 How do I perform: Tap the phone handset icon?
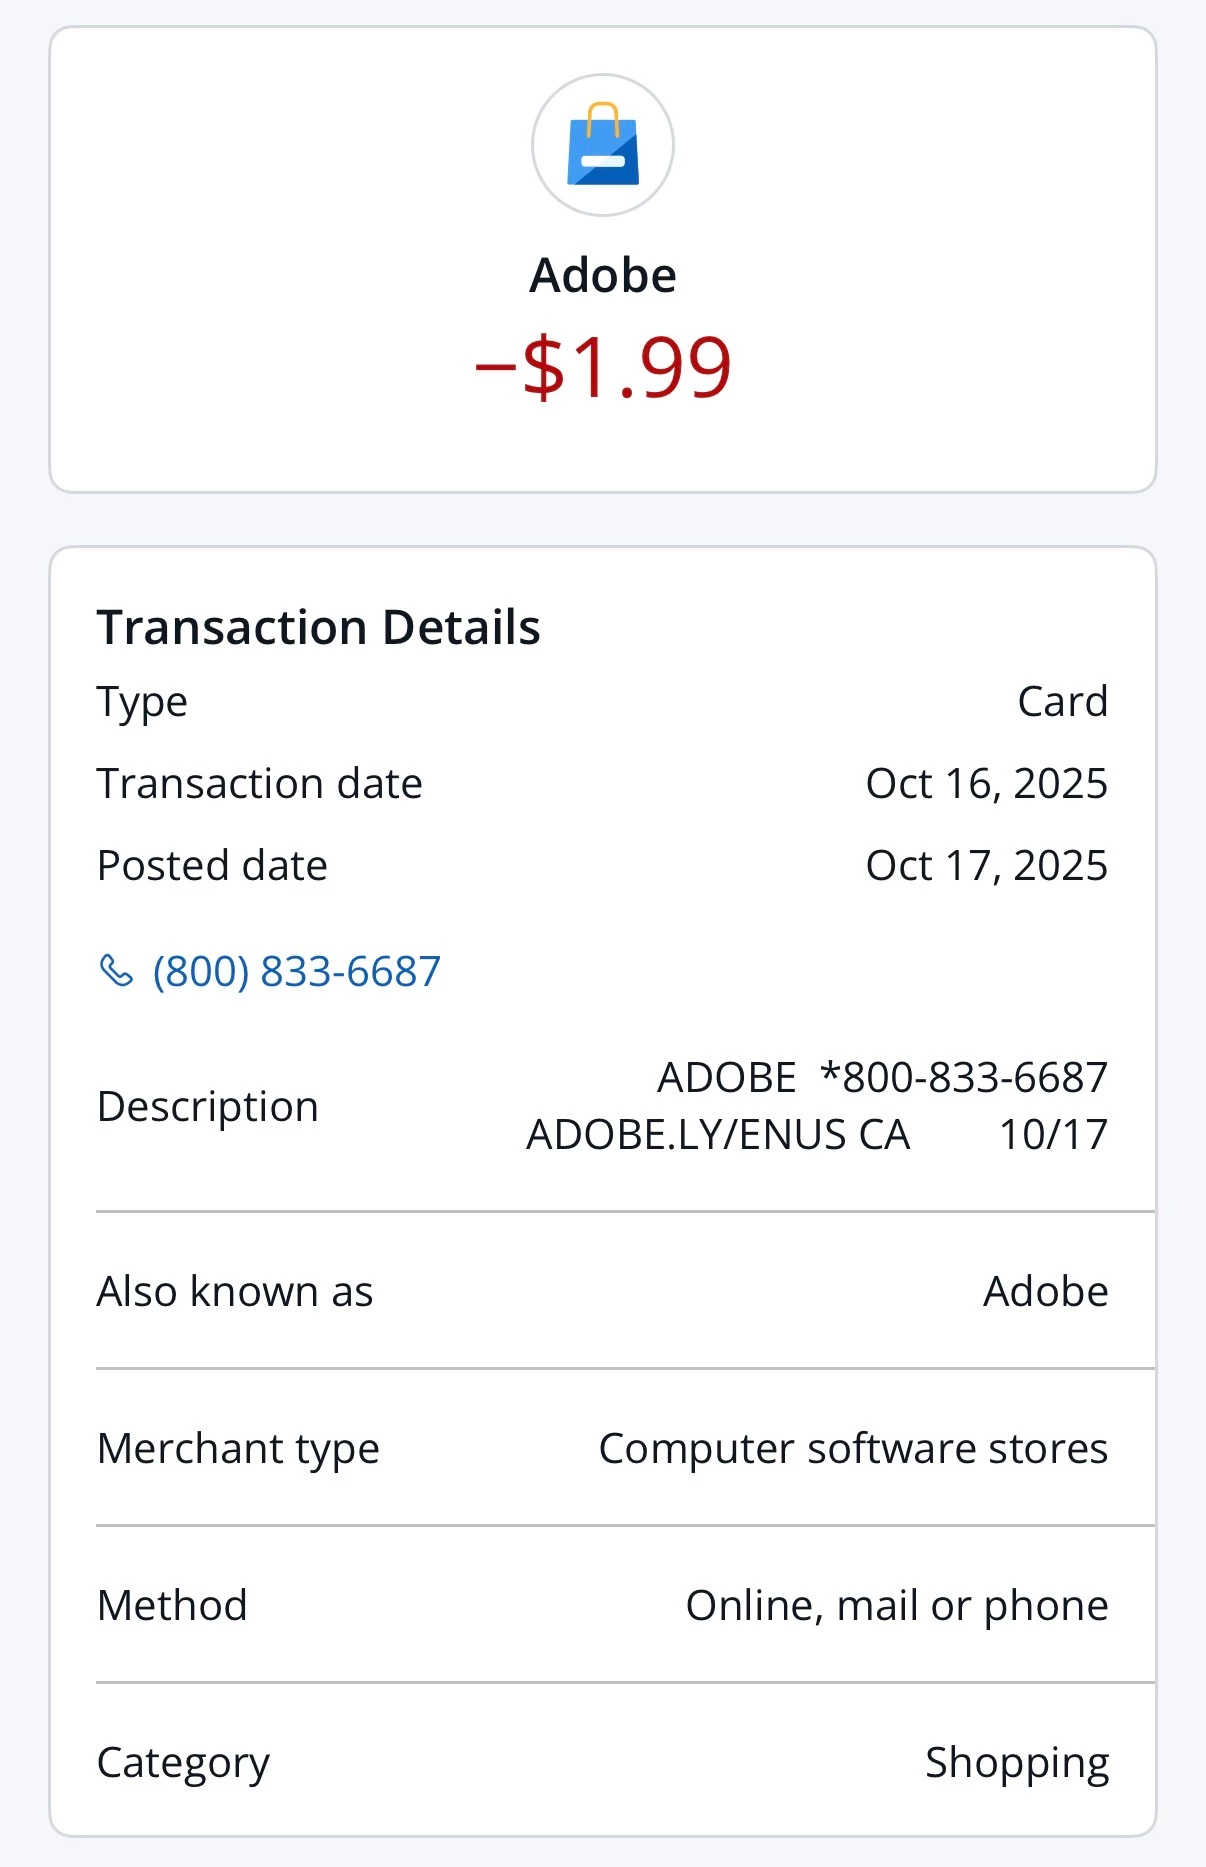pos(116,970)
